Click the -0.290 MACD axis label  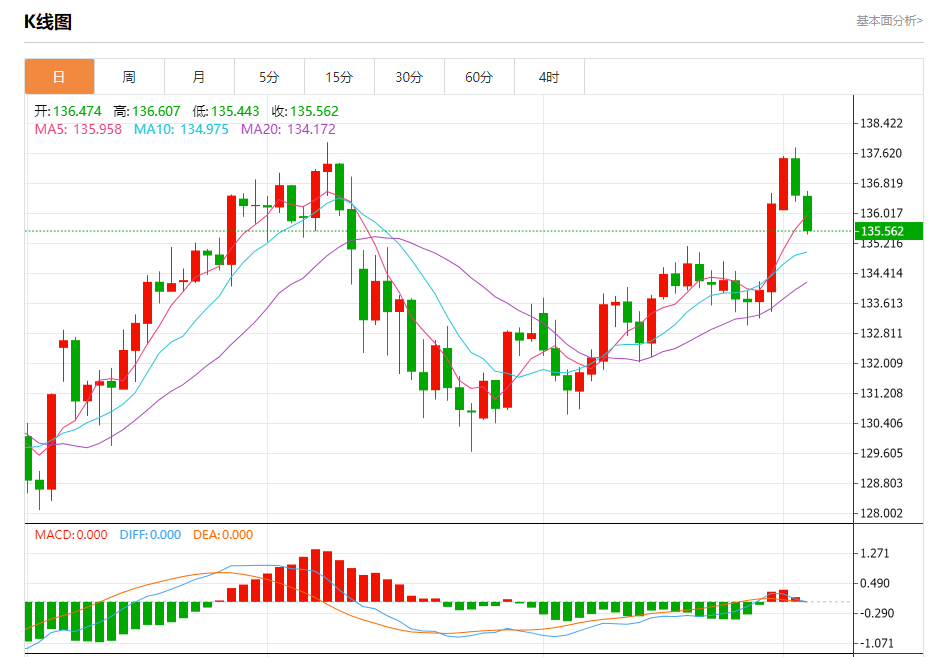(x=877, y=613)
